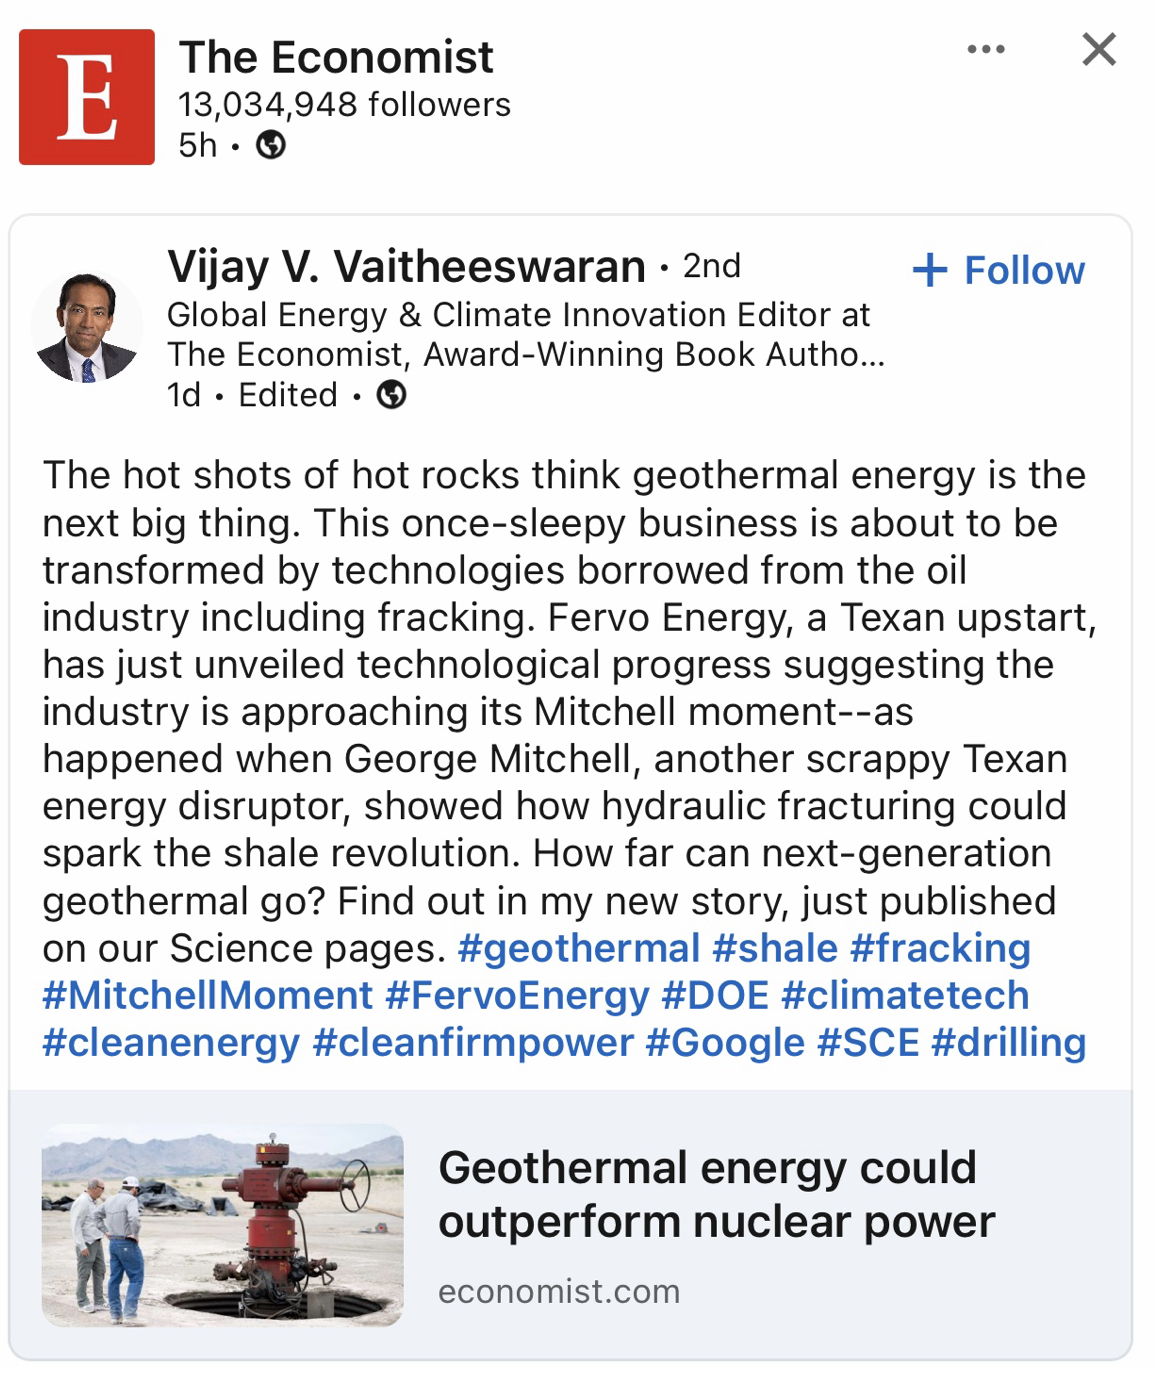Open Vijay V. Vaitheeswaran's name link
1166x1378 pixels.
click(x=406, y=266)
